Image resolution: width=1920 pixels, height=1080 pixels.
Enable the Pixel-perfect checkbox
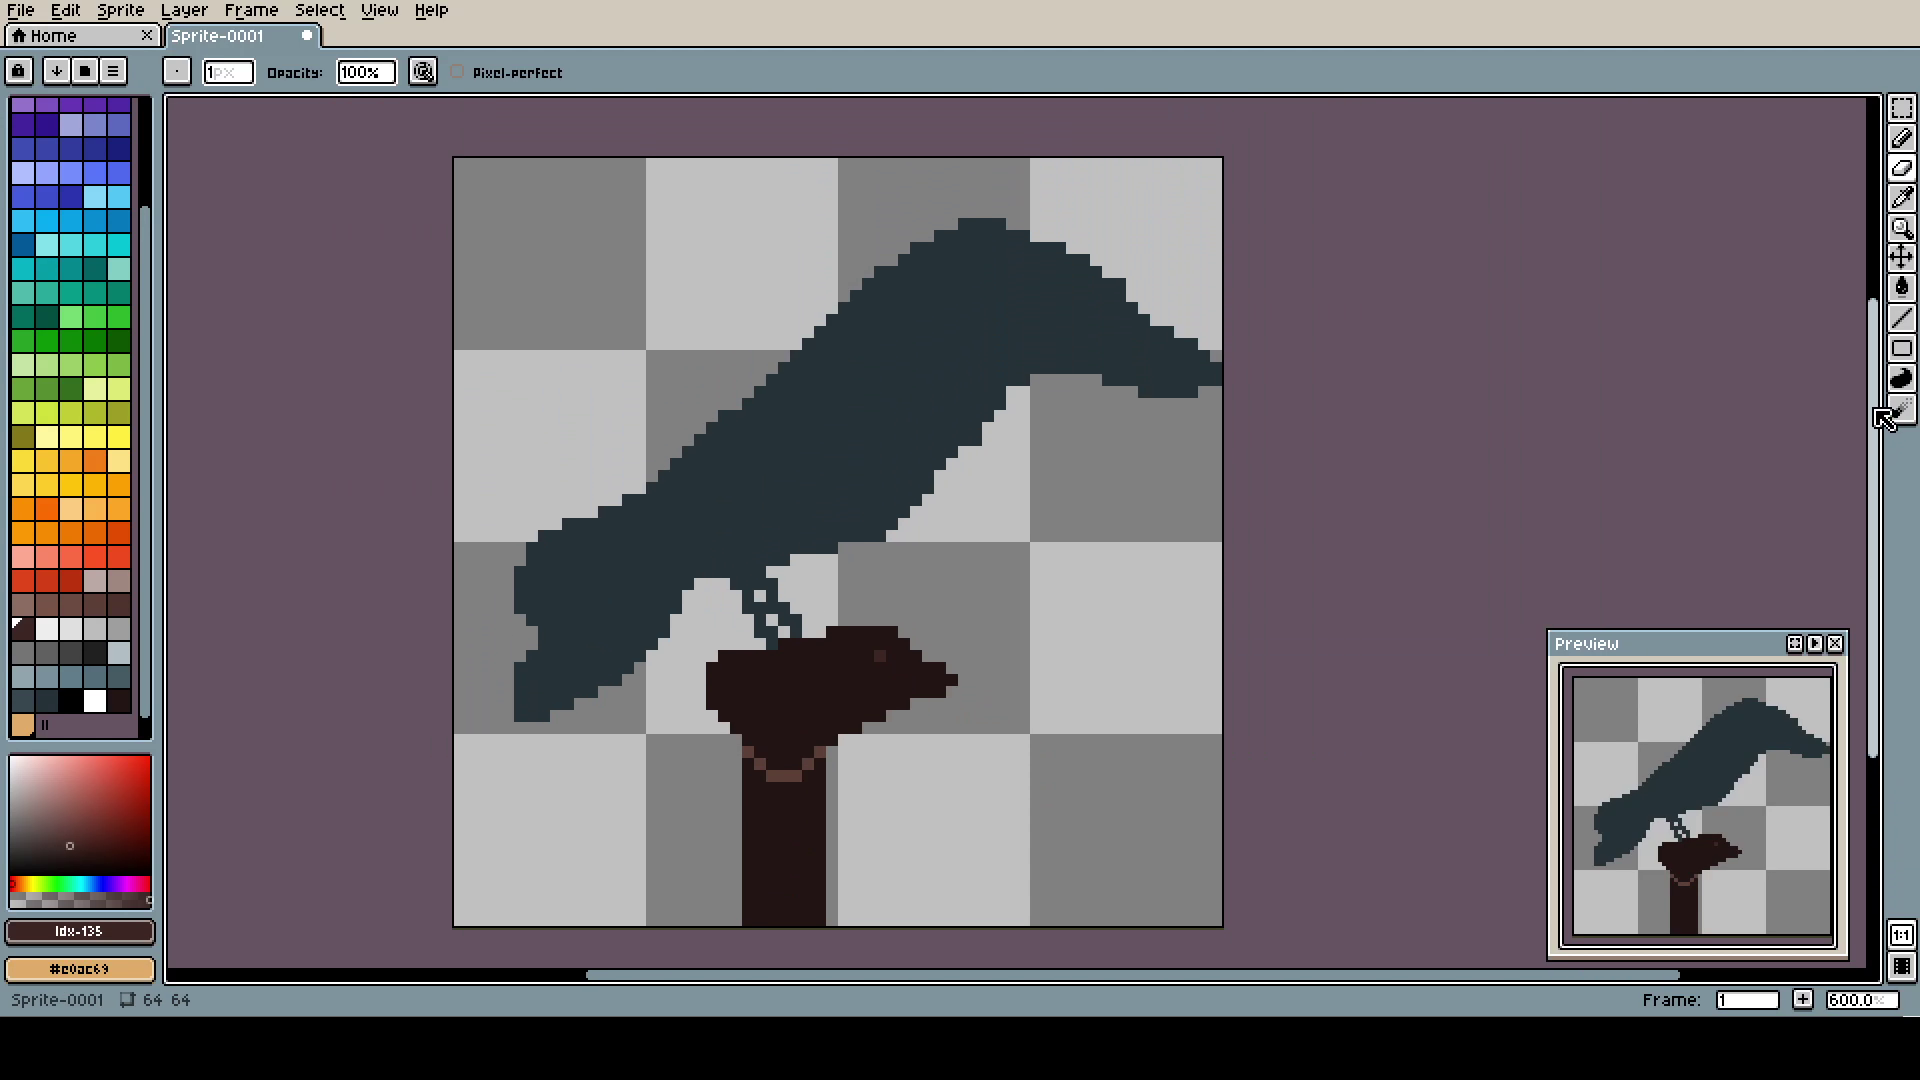pyautogui.click(x=457, y=72)
